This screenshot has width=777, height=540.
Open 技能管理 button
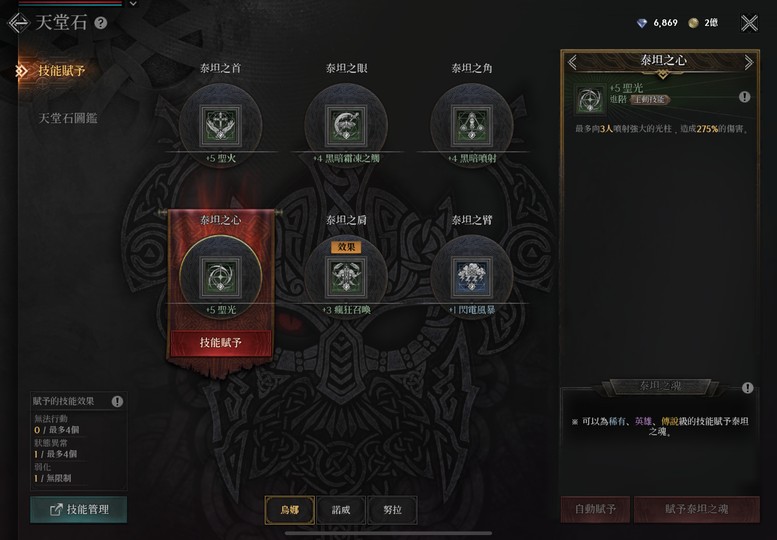[x=79, y=509]
